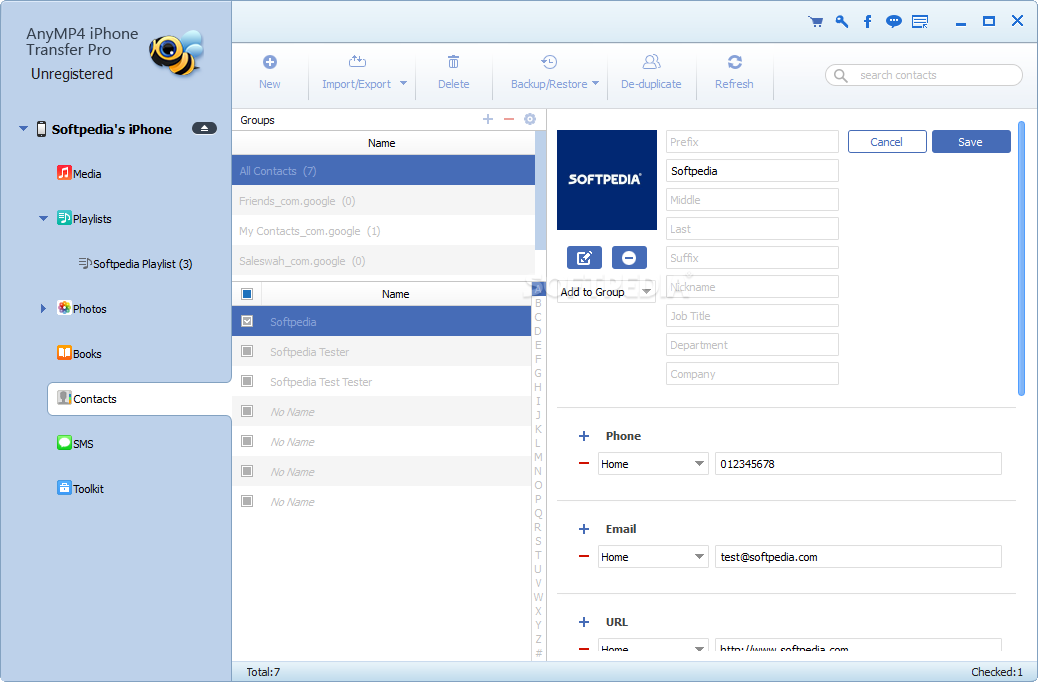Select Softpedia Playlist (3)
This screenshot has width=1038, height=682.
pyautogui.click(x=136, y=264)
